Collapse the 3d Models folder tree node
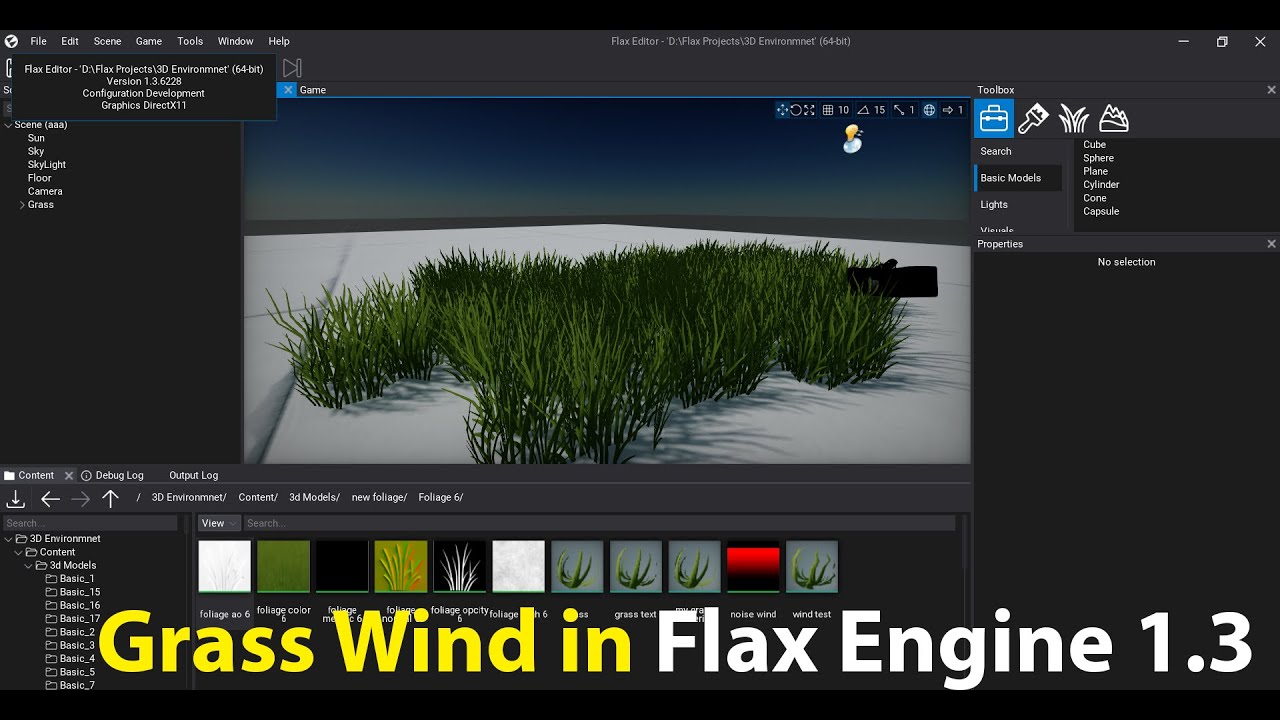 [x=28, y=566]
